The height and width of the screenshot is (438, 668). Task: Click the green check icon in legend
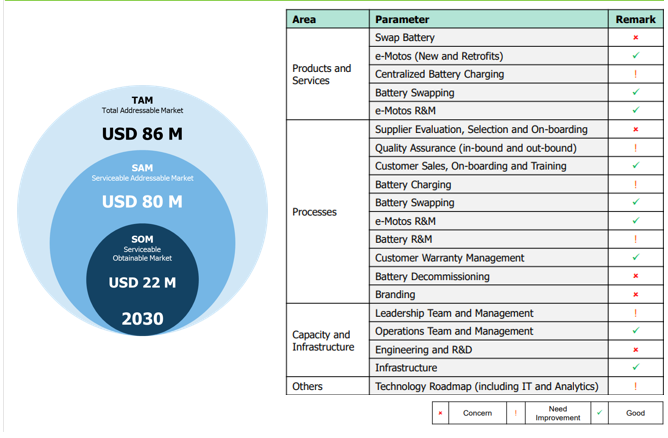(599, 412)
